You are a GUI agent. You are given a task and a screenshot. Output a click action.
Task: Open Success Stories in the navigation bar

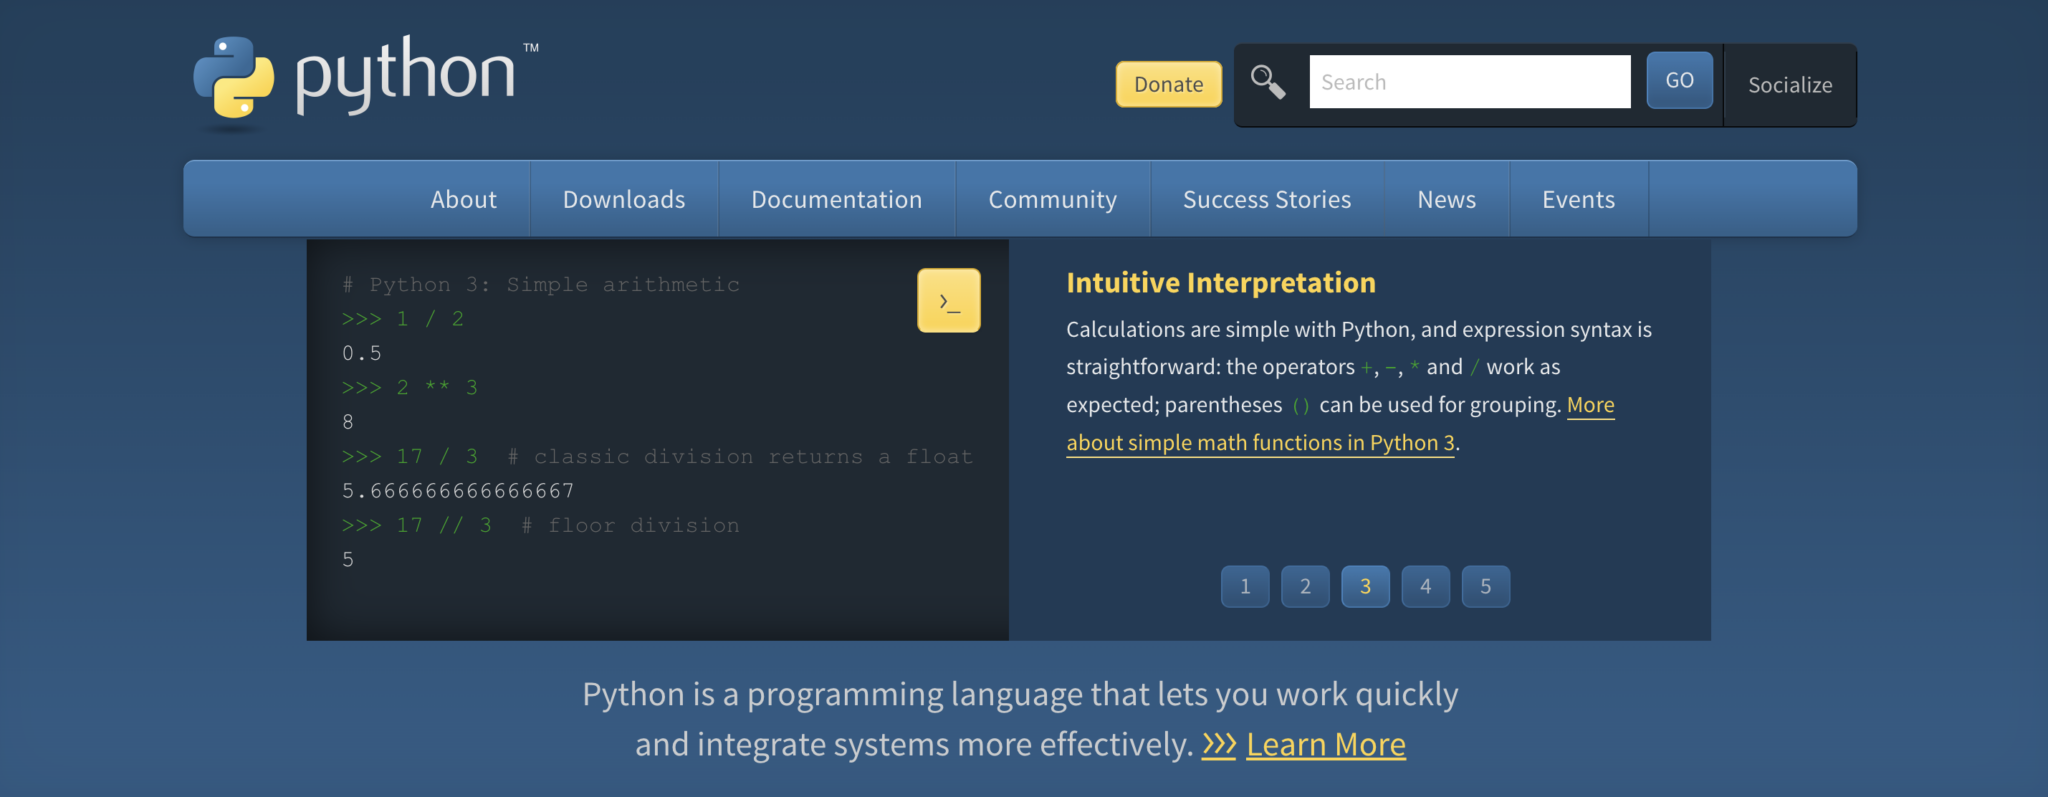pyautogui.click(x=1266, y=200)
